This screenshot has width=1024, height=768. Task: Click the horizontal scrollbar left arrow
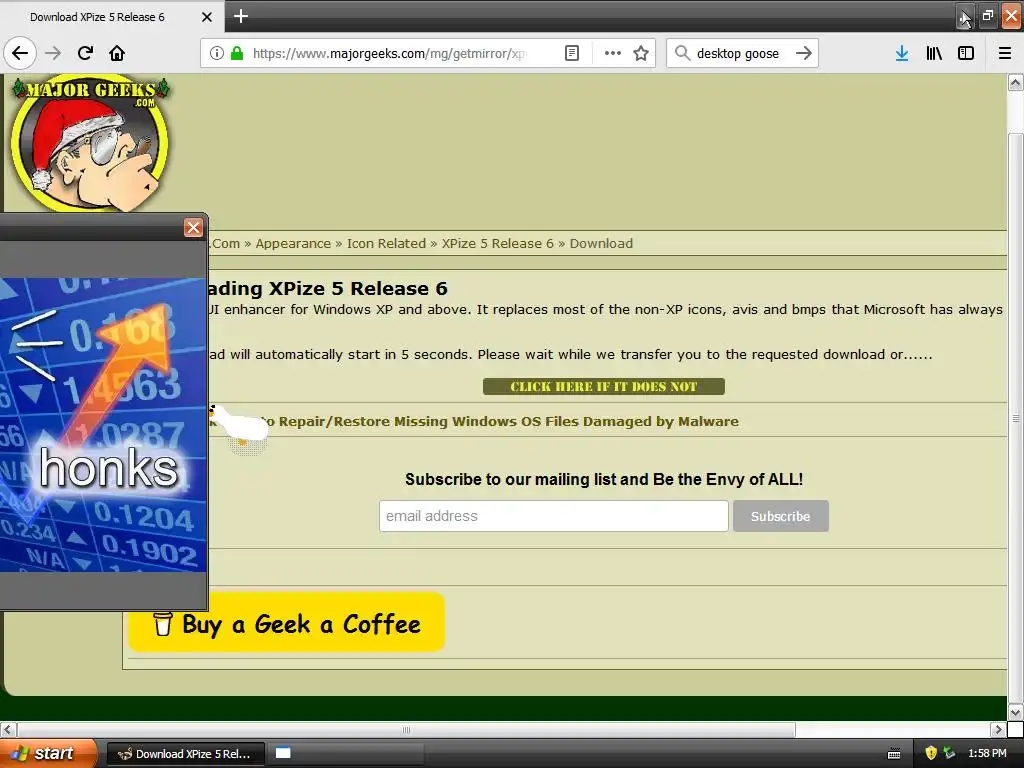8,729
